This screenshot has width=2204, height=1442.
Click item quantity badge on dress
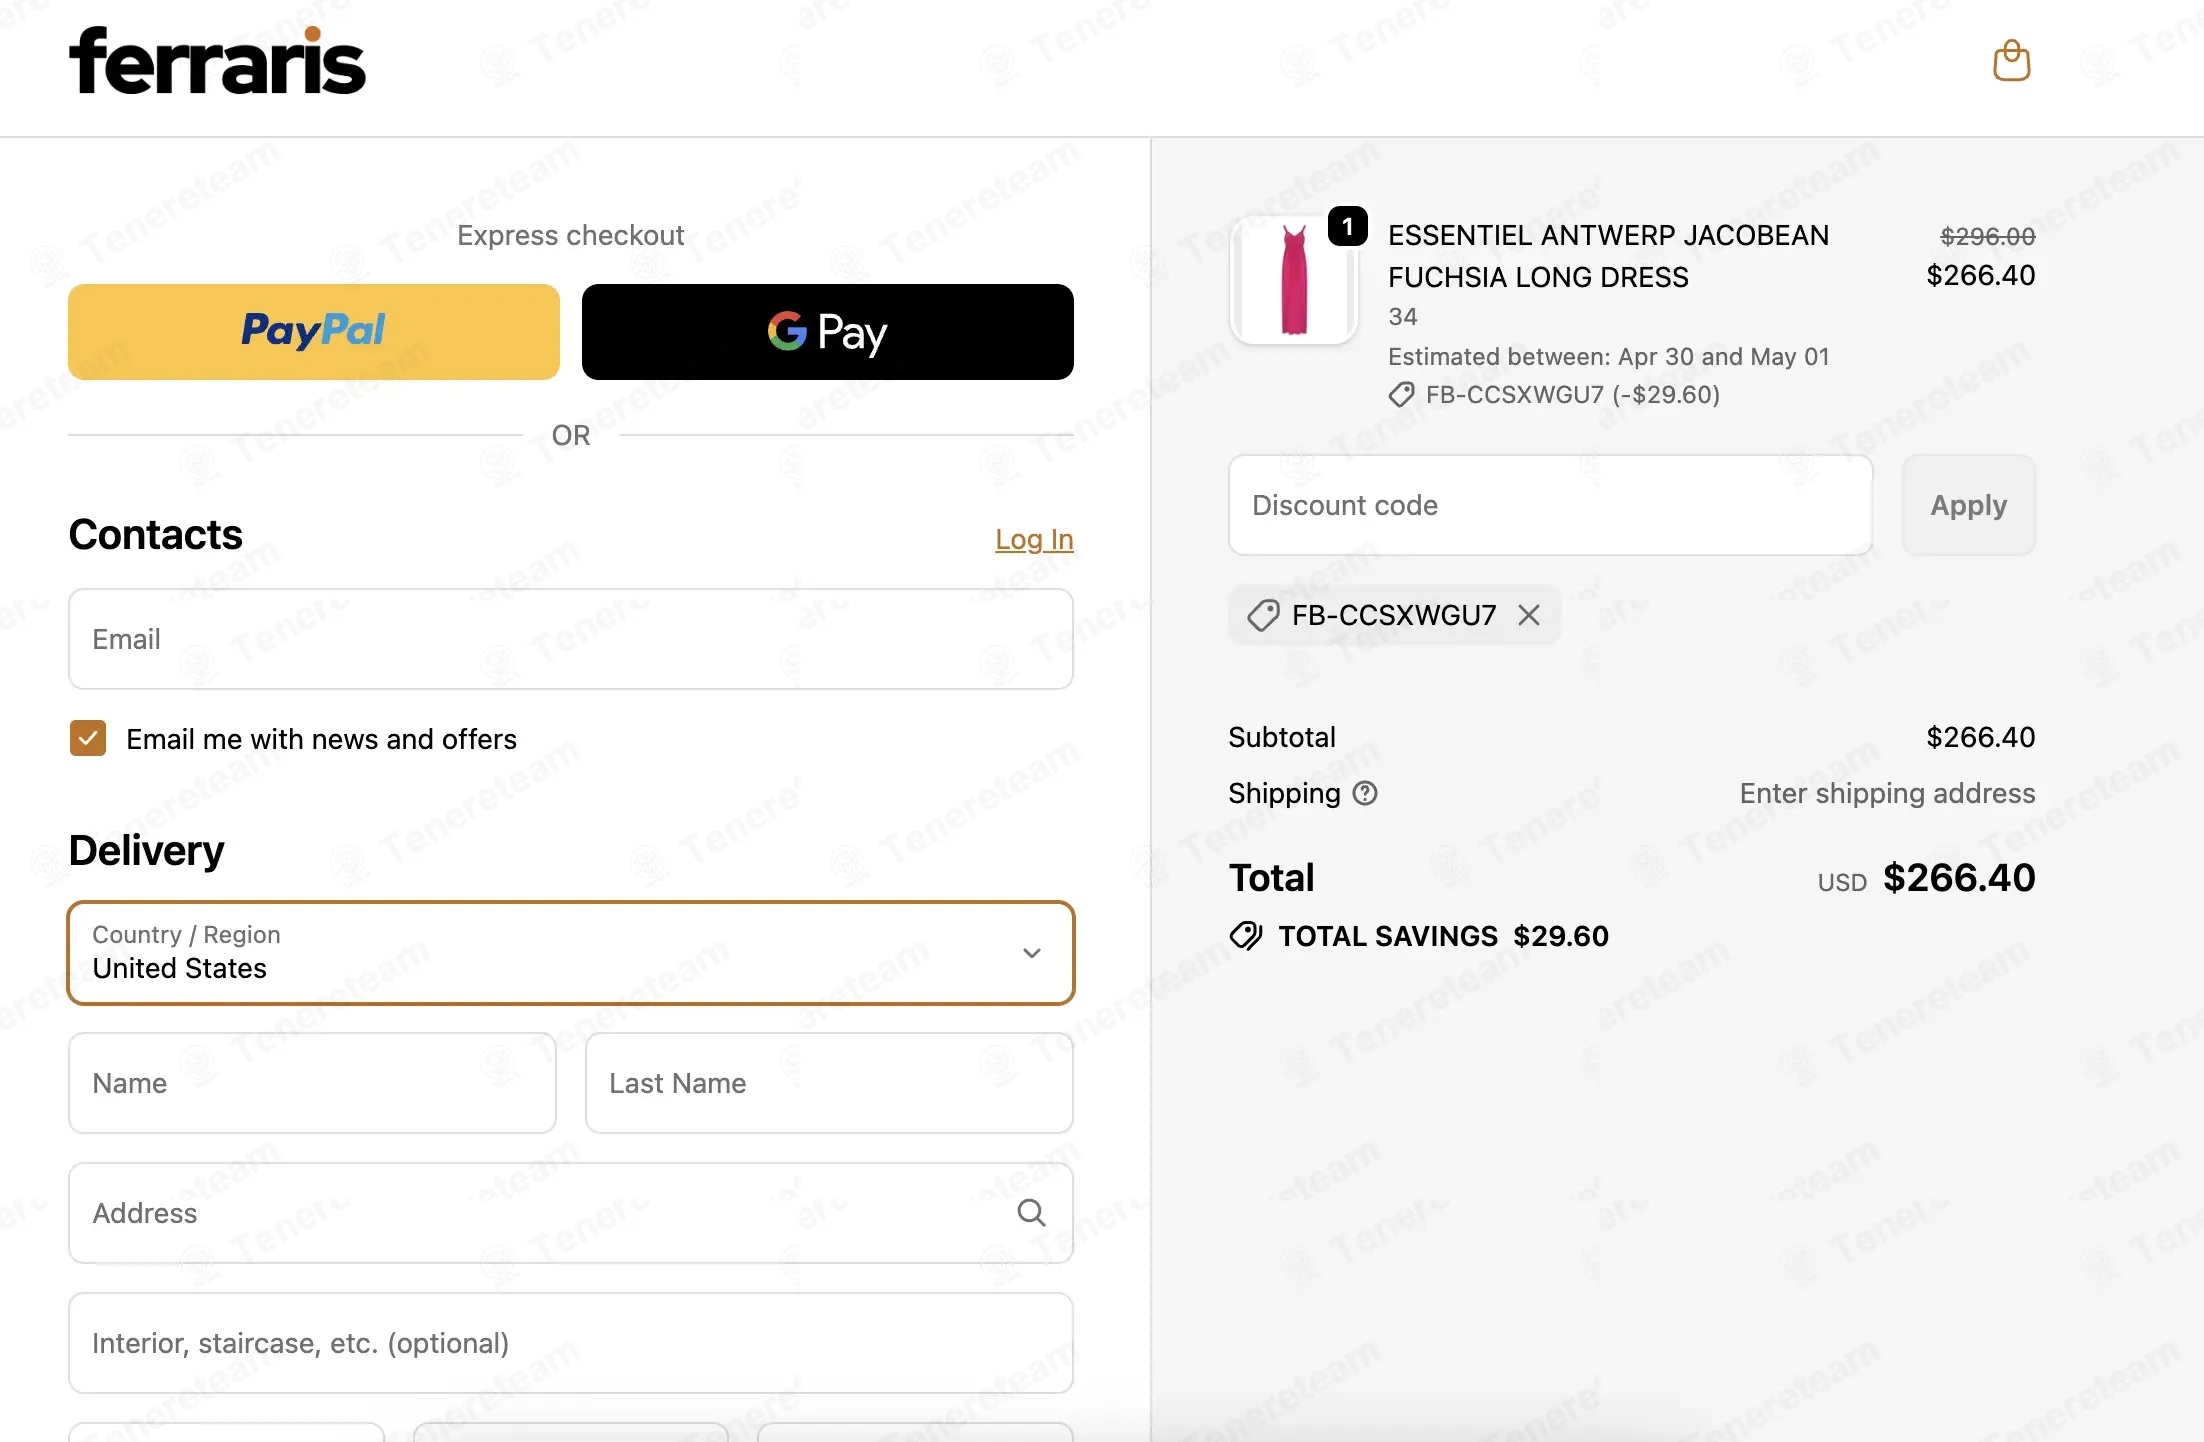(x=1347, y=227)
